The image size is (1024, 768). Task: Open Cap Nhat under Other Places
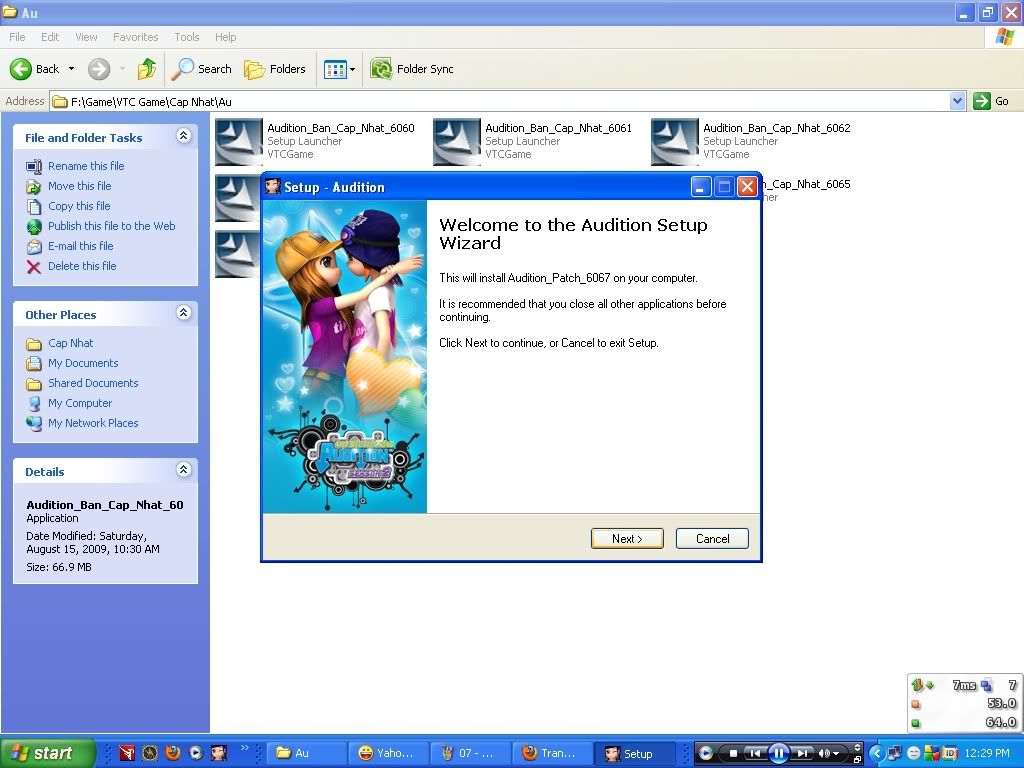pos(71,343)
